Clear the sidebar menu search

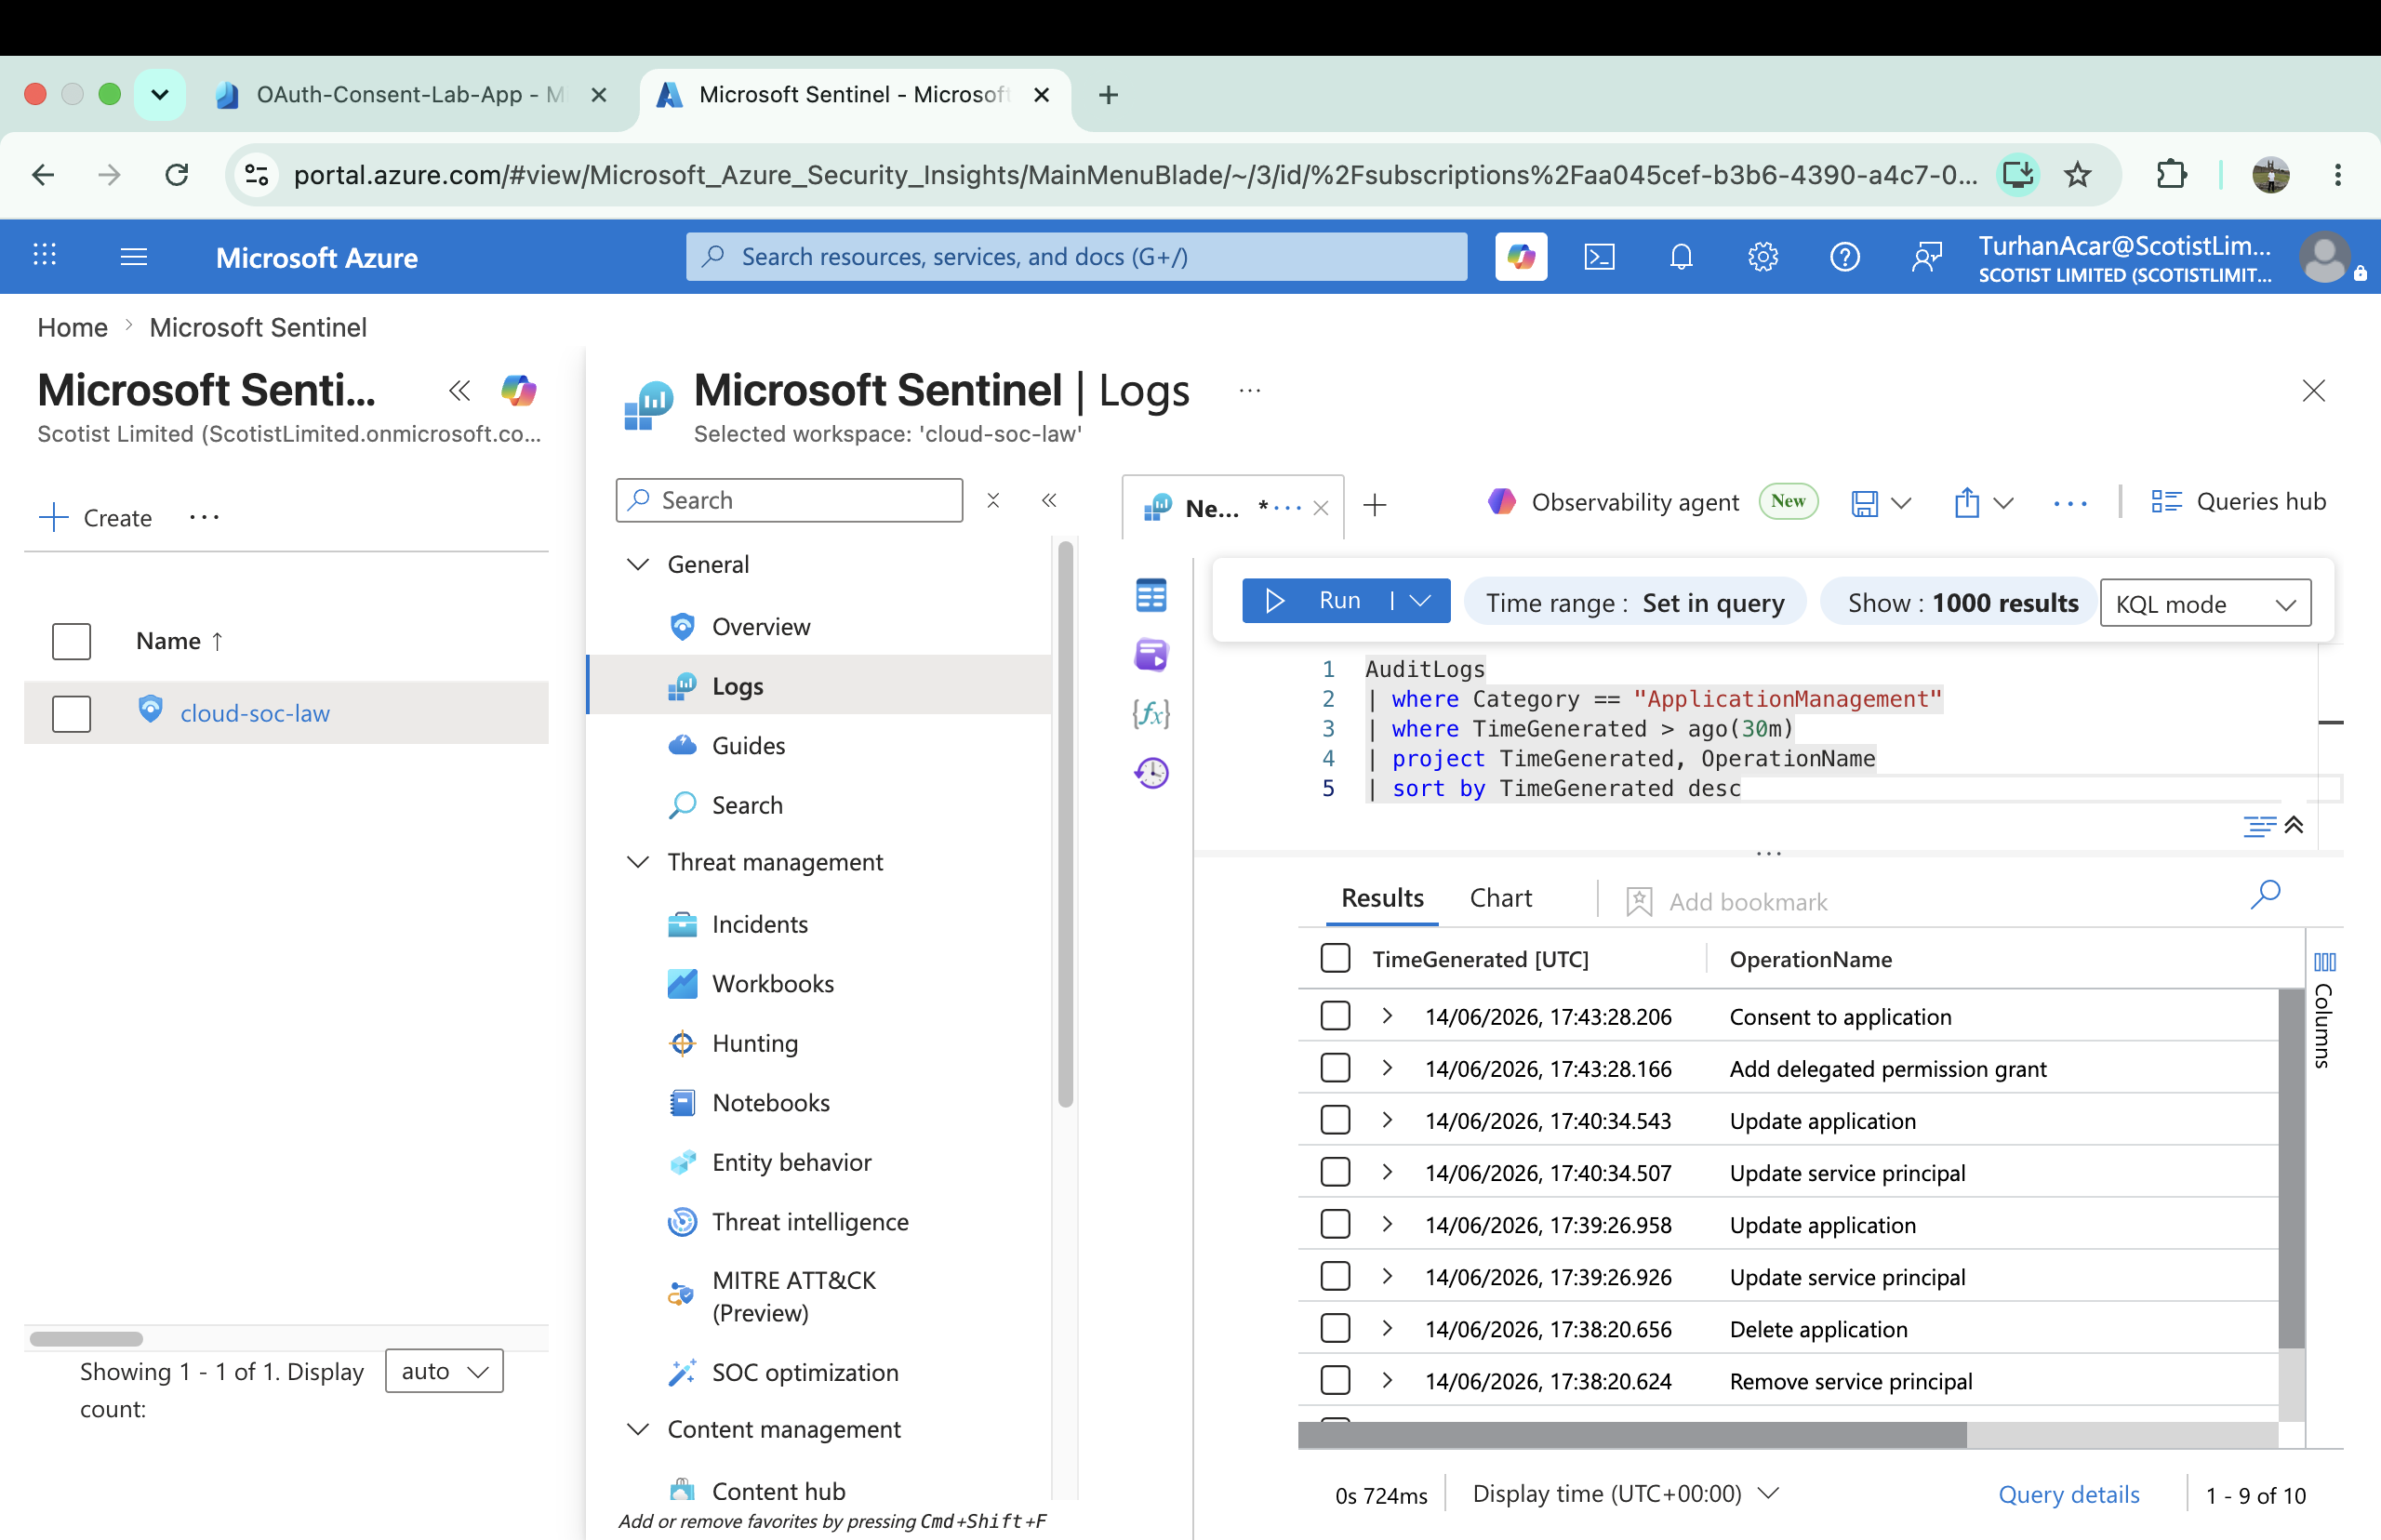tap(993, 500)
